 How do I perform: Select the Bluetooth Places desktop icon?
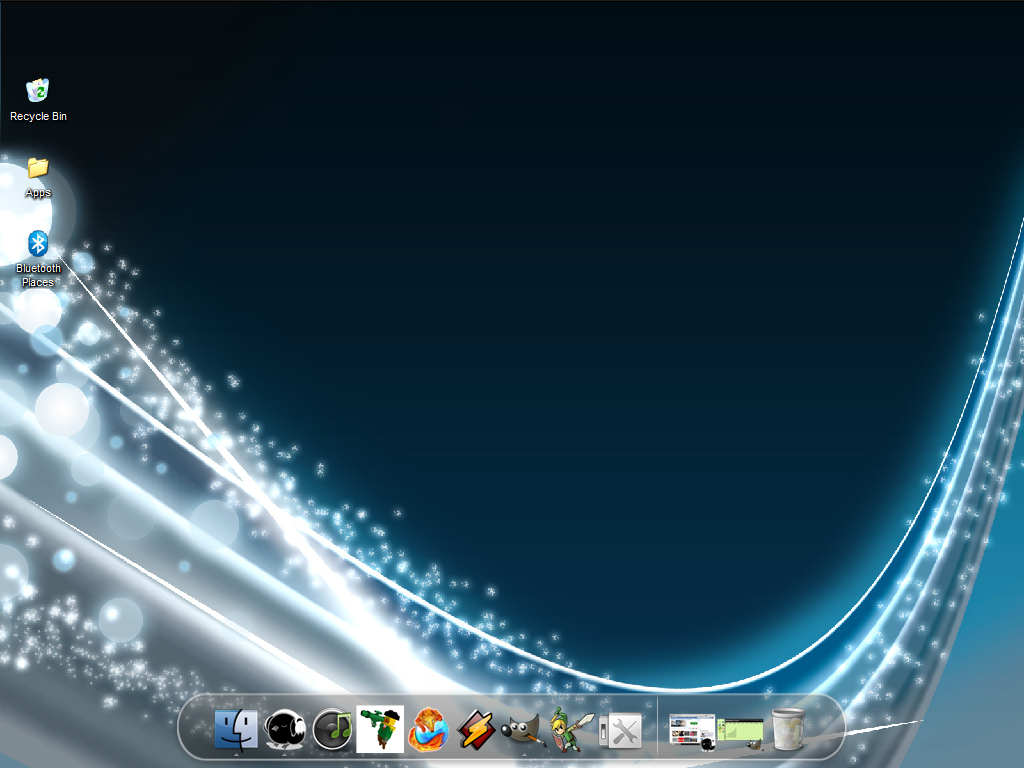[x=38, y=243]
